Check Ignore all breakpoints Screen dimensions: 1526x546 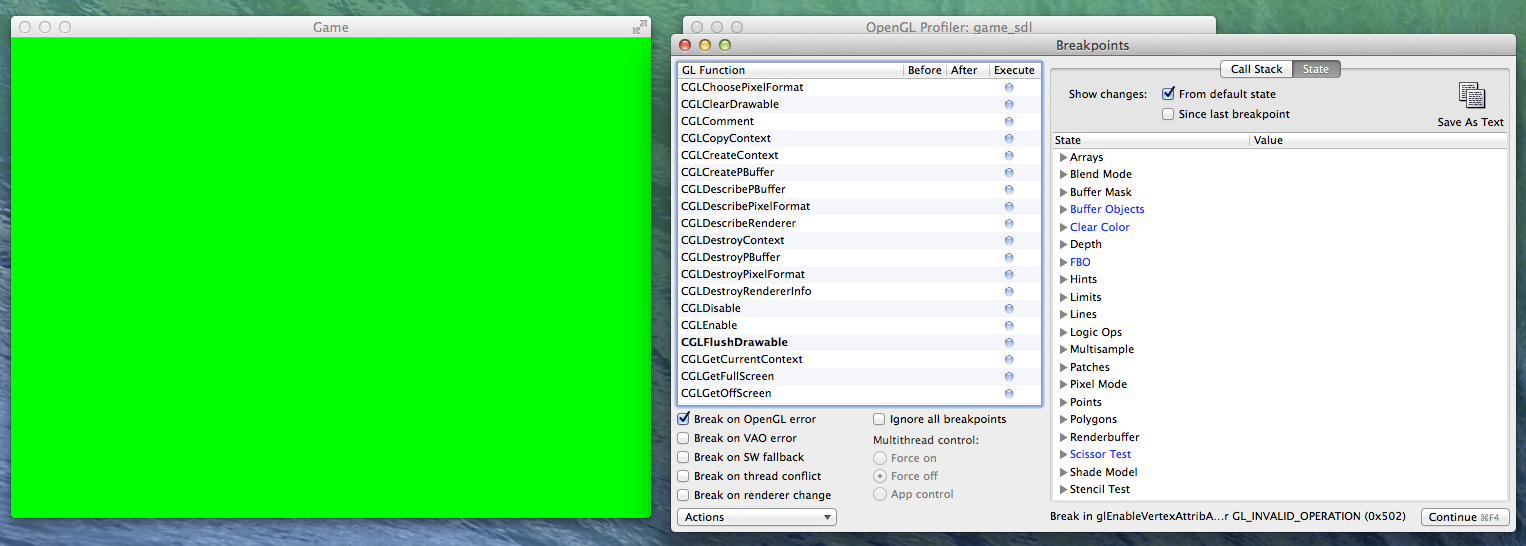click(880, 419)
